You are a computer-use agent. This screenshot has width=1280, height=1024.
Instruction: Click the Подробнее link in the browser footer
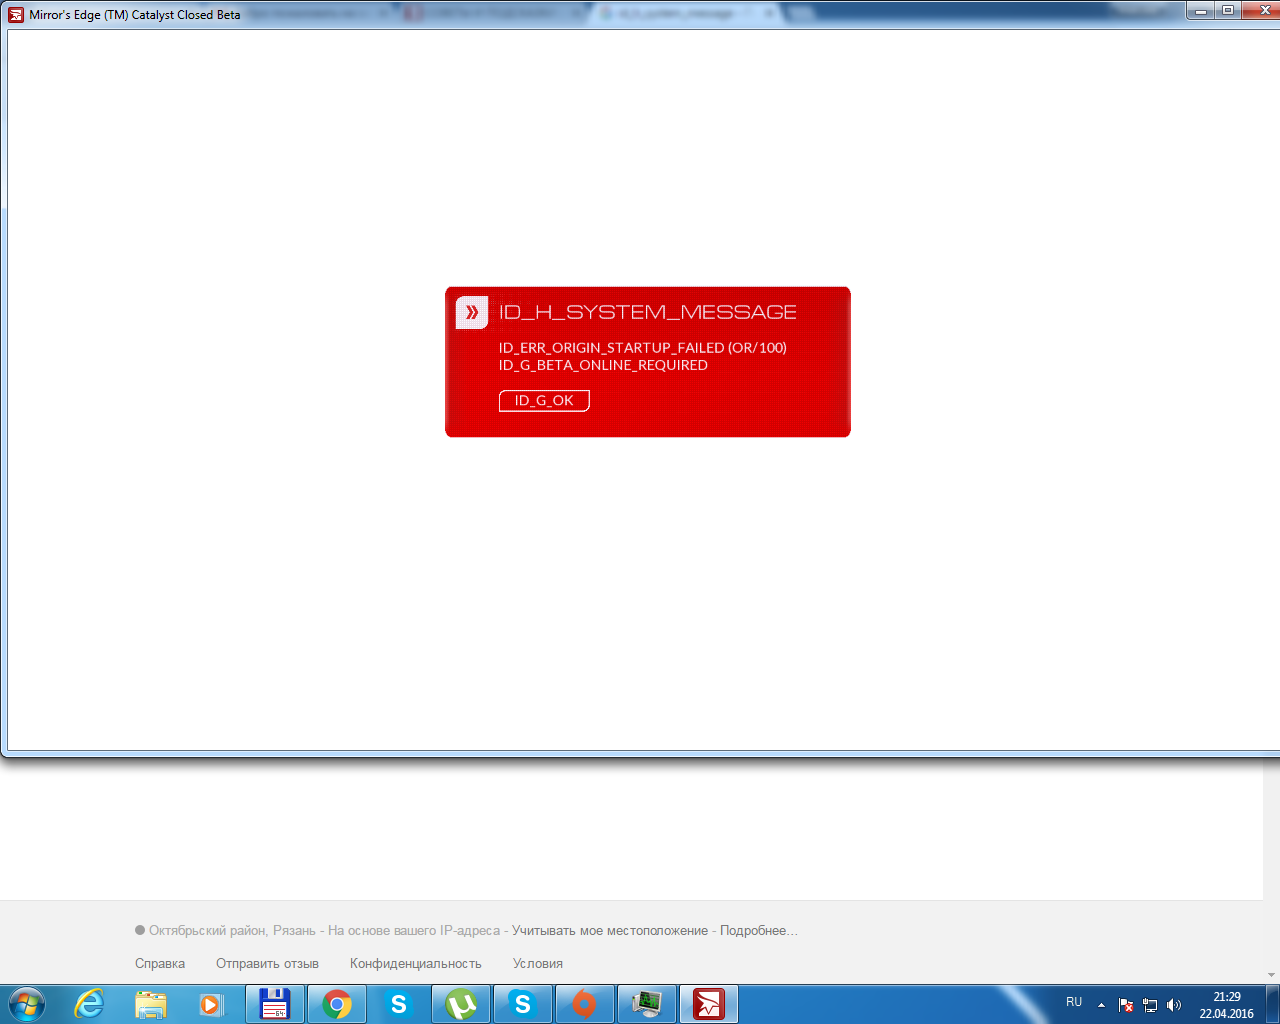[759, 931]
